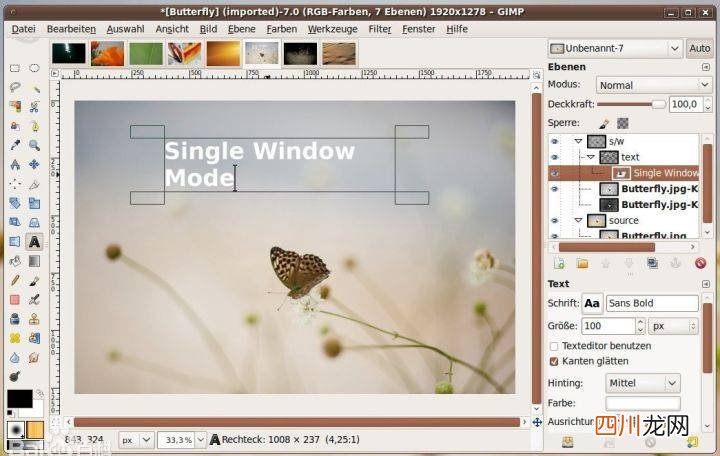
Task: Collapse the s/w layer group
Action: tap(579, 142)
